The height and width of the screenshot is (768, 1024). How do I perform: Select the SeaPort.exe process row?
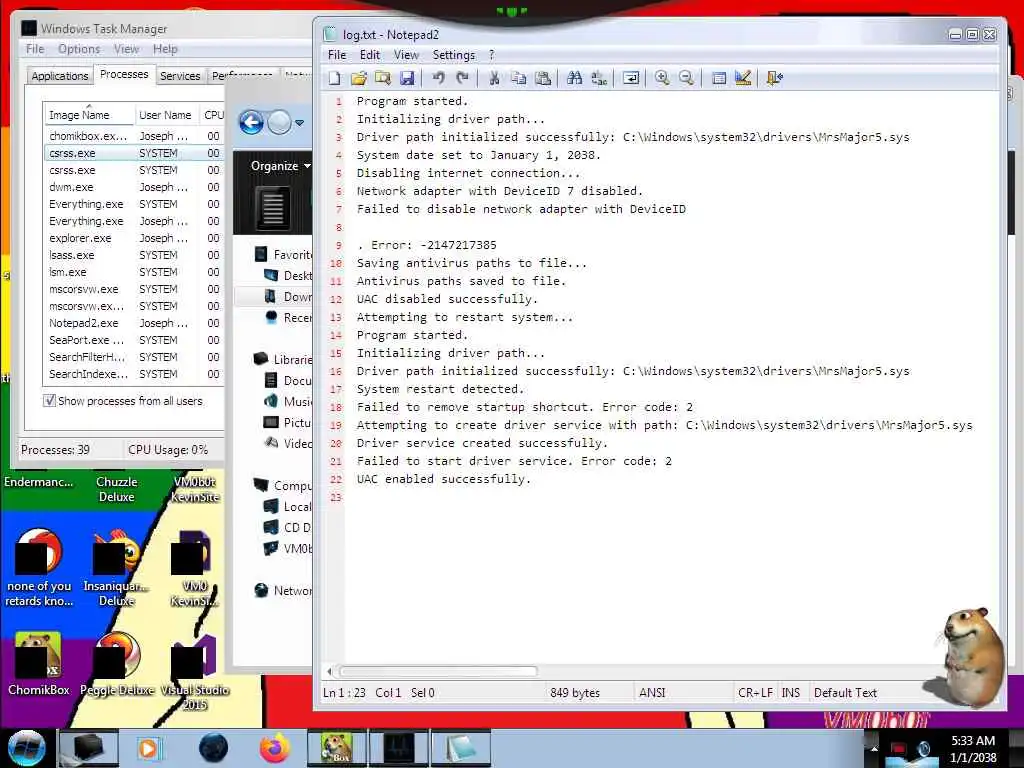134,340
